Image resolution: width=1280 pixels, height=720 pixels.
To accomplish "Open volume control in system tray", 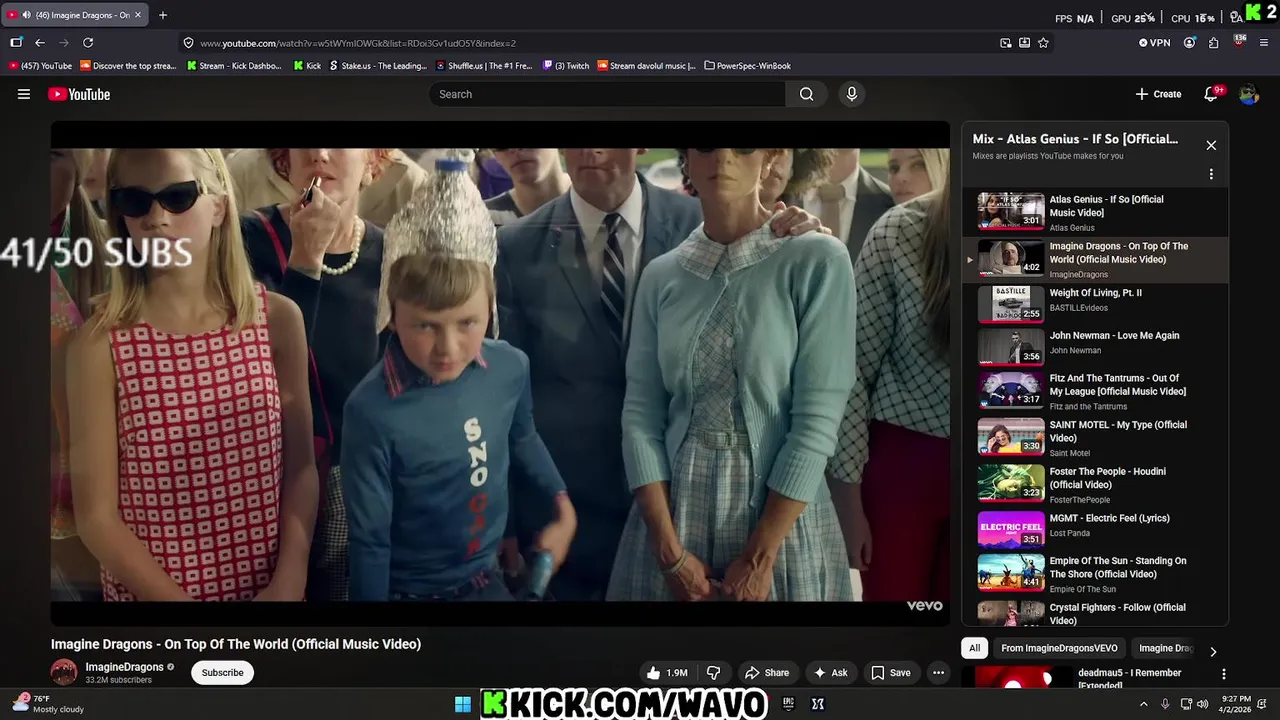I will pyautogui.click(x=1201, y=704).
